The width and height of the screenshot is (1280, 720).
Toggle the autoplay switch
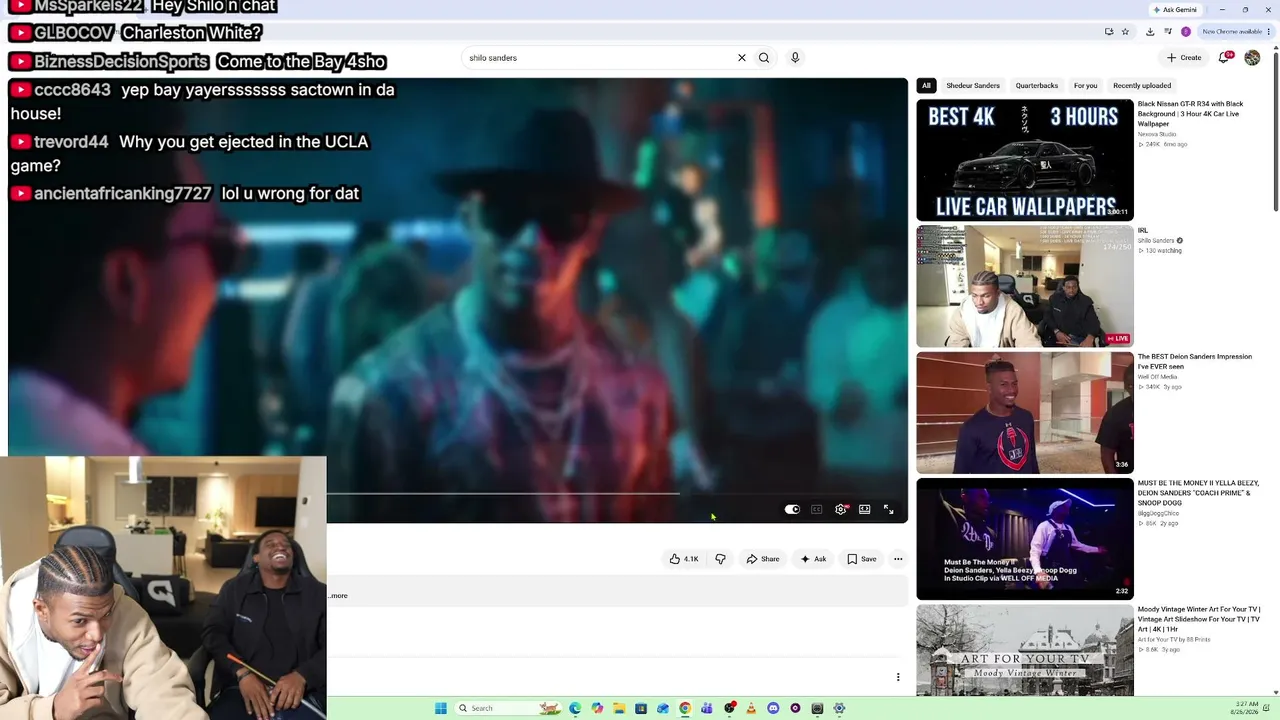(792, 510)
